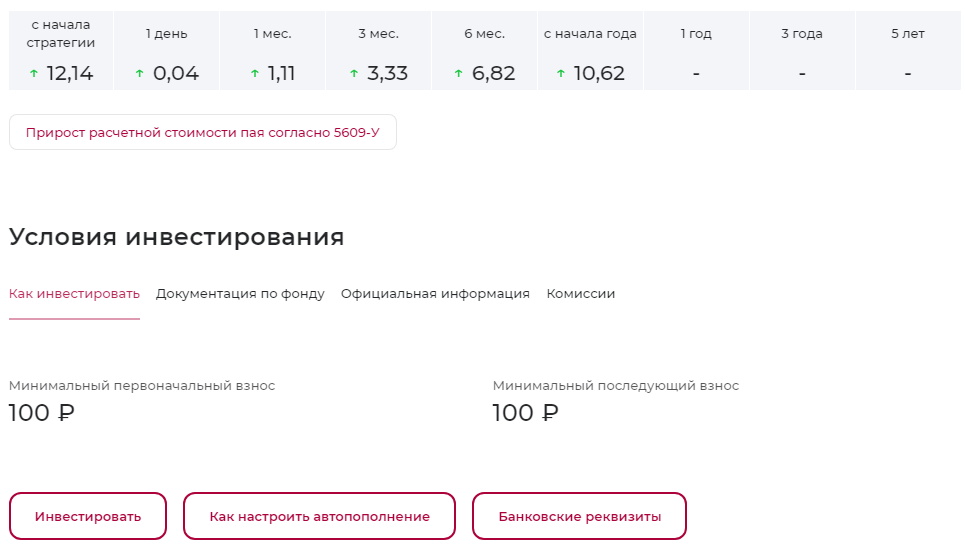
Task: Select the 3 мес. period header
Action: coord(378,34)
